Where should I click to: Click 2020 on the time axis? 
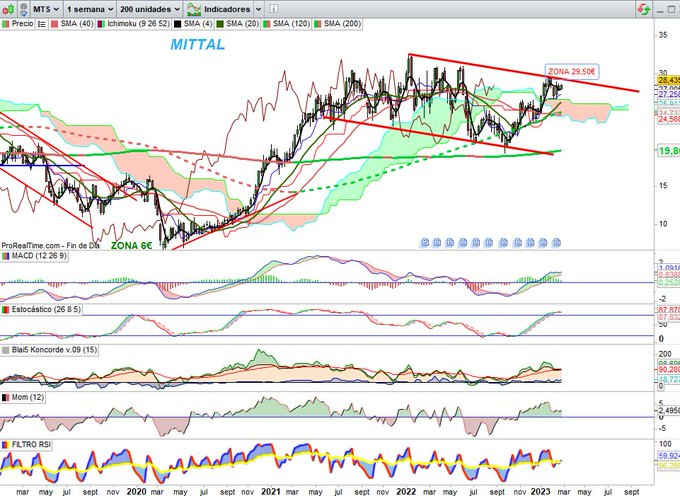(136, 492)
